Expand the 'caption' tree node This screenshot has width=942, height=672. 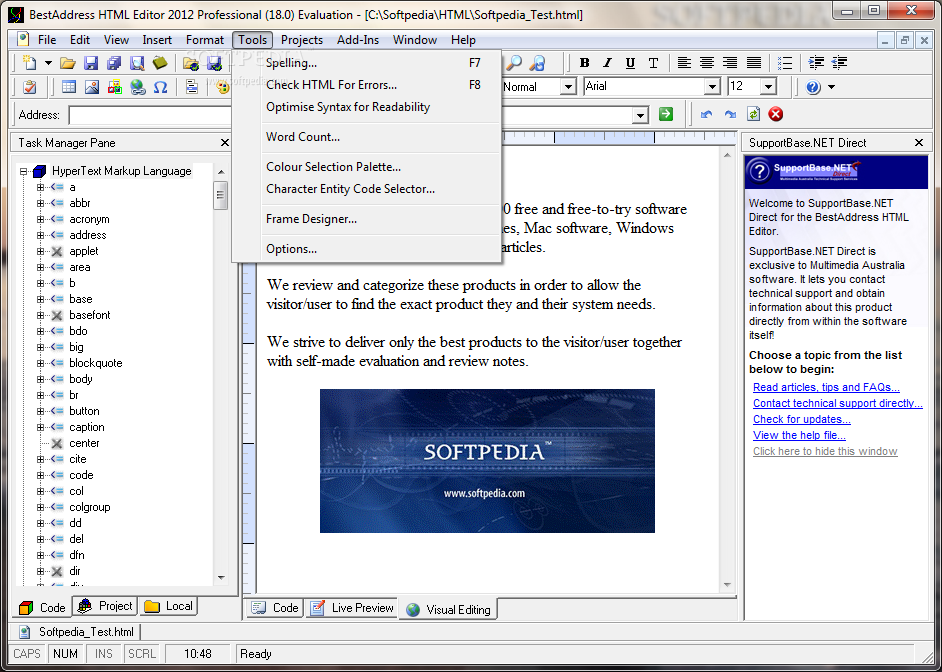(x=40, y=427)
